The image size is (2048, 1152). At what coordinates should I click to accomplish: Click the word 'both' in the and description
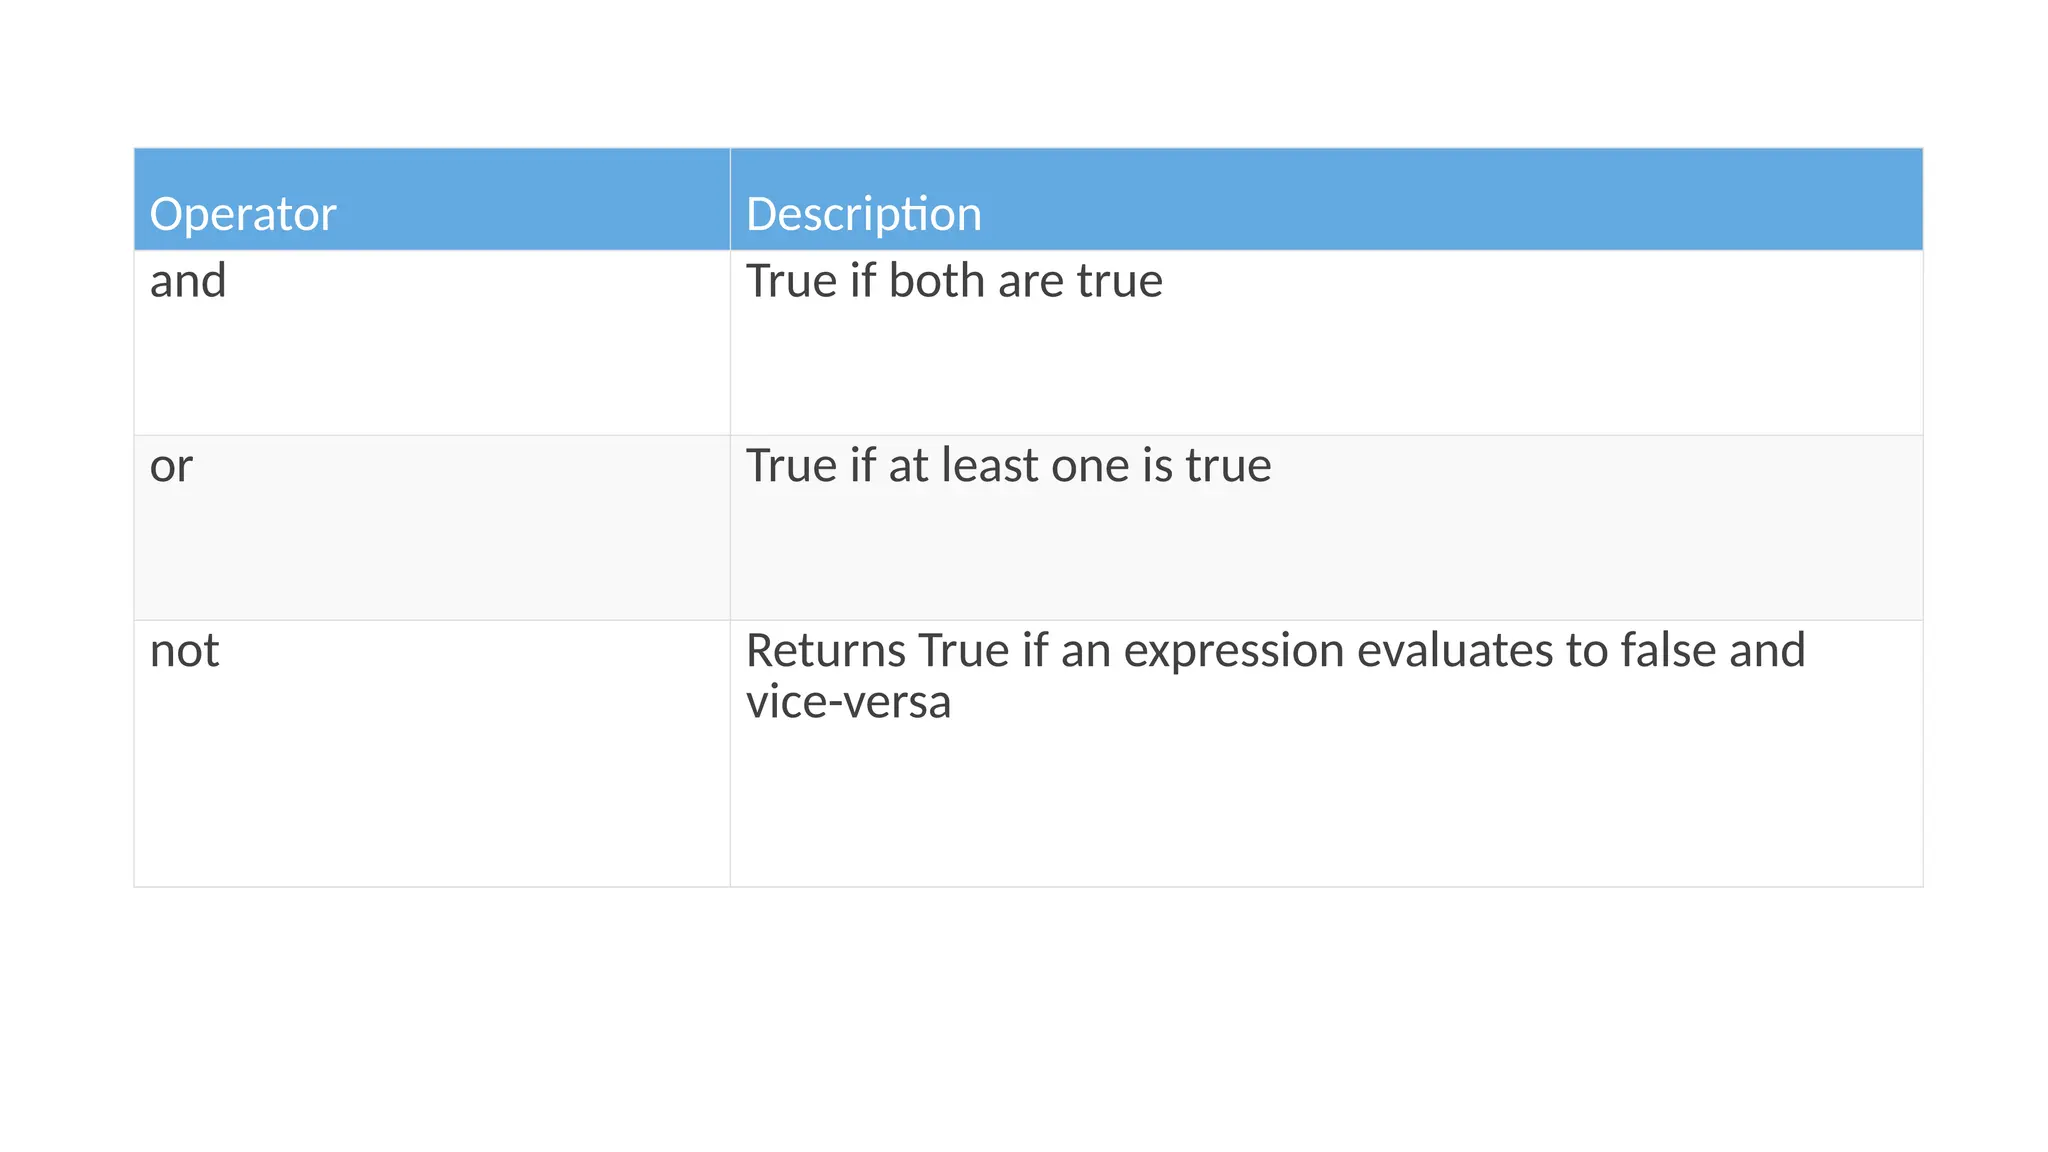[x=935, y=281]
